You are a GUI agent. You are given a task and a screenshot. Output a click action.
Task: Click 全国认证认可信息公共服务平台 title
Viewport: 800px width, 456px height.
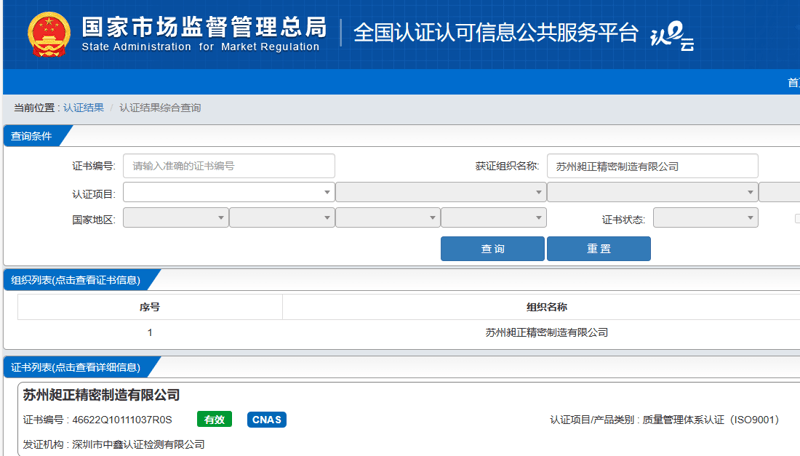click(495, 33)
